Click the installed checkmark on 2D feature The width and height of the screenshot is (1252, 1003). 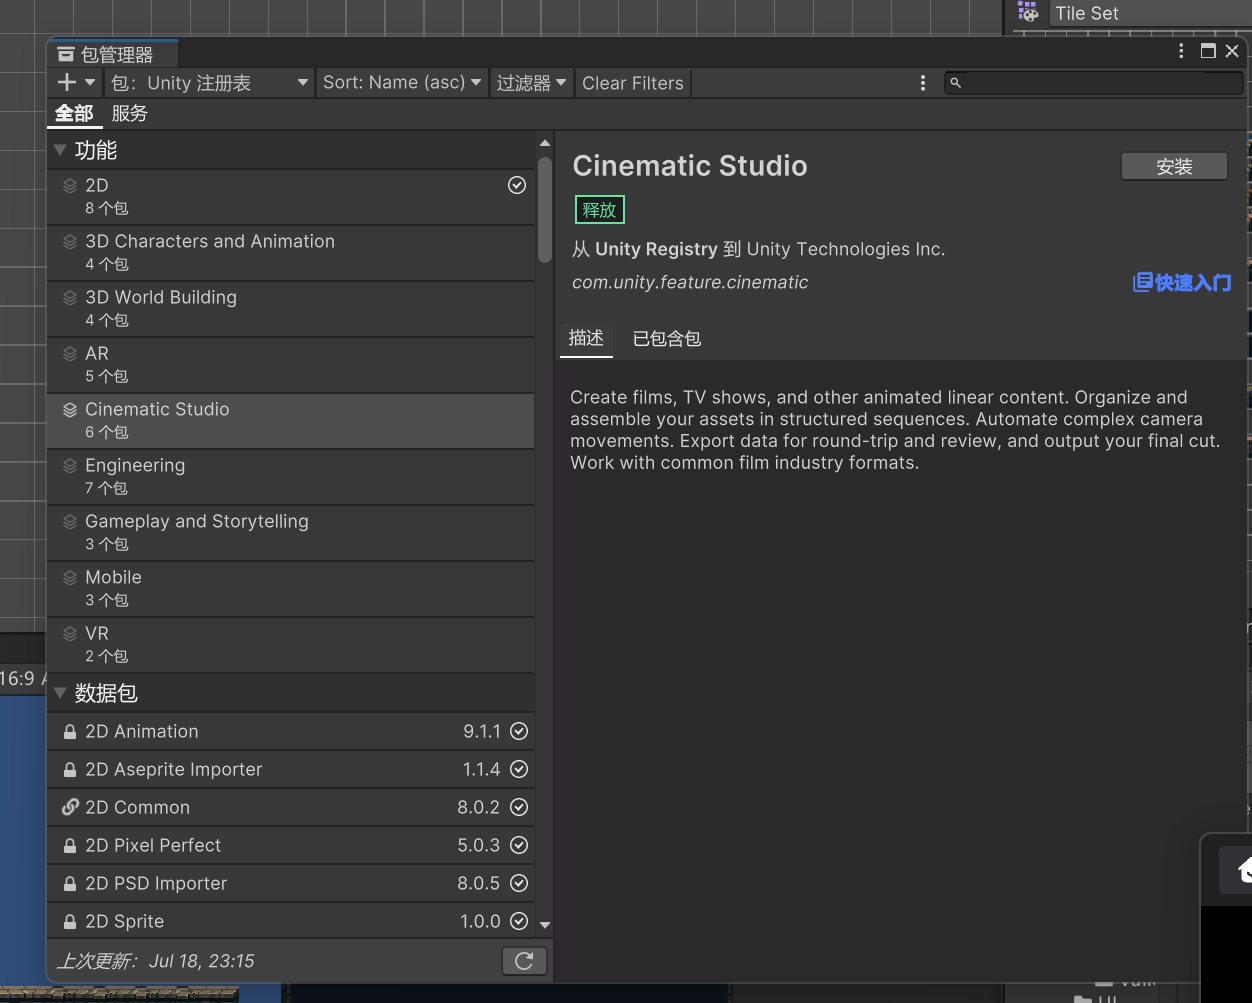point(517,185)
